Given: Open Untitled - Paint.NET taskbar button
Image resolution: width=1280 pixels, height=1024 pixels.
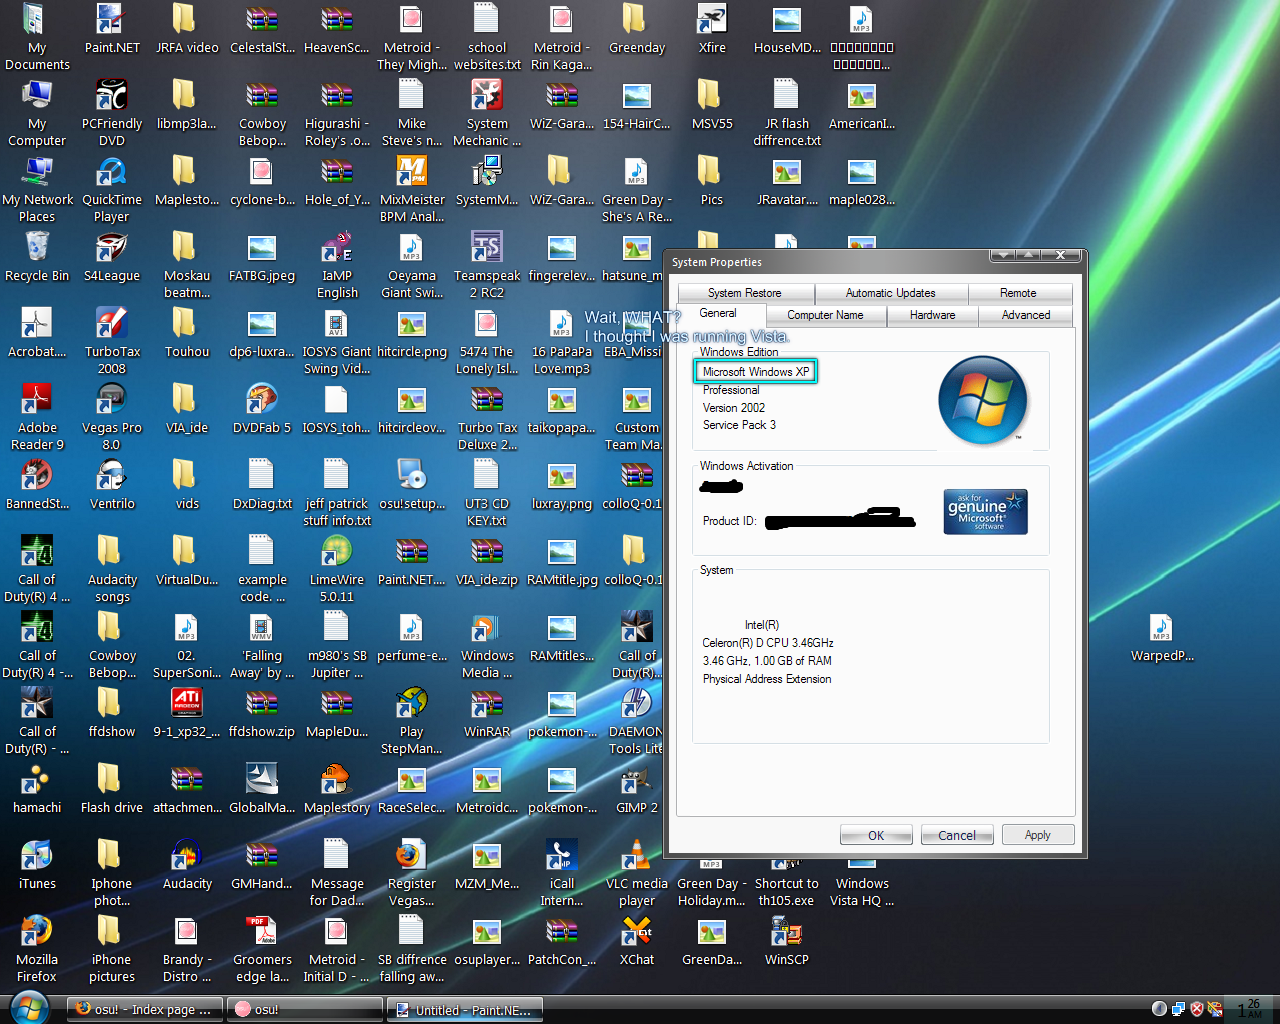Looking at the screenshot, I should [465, 1009].
